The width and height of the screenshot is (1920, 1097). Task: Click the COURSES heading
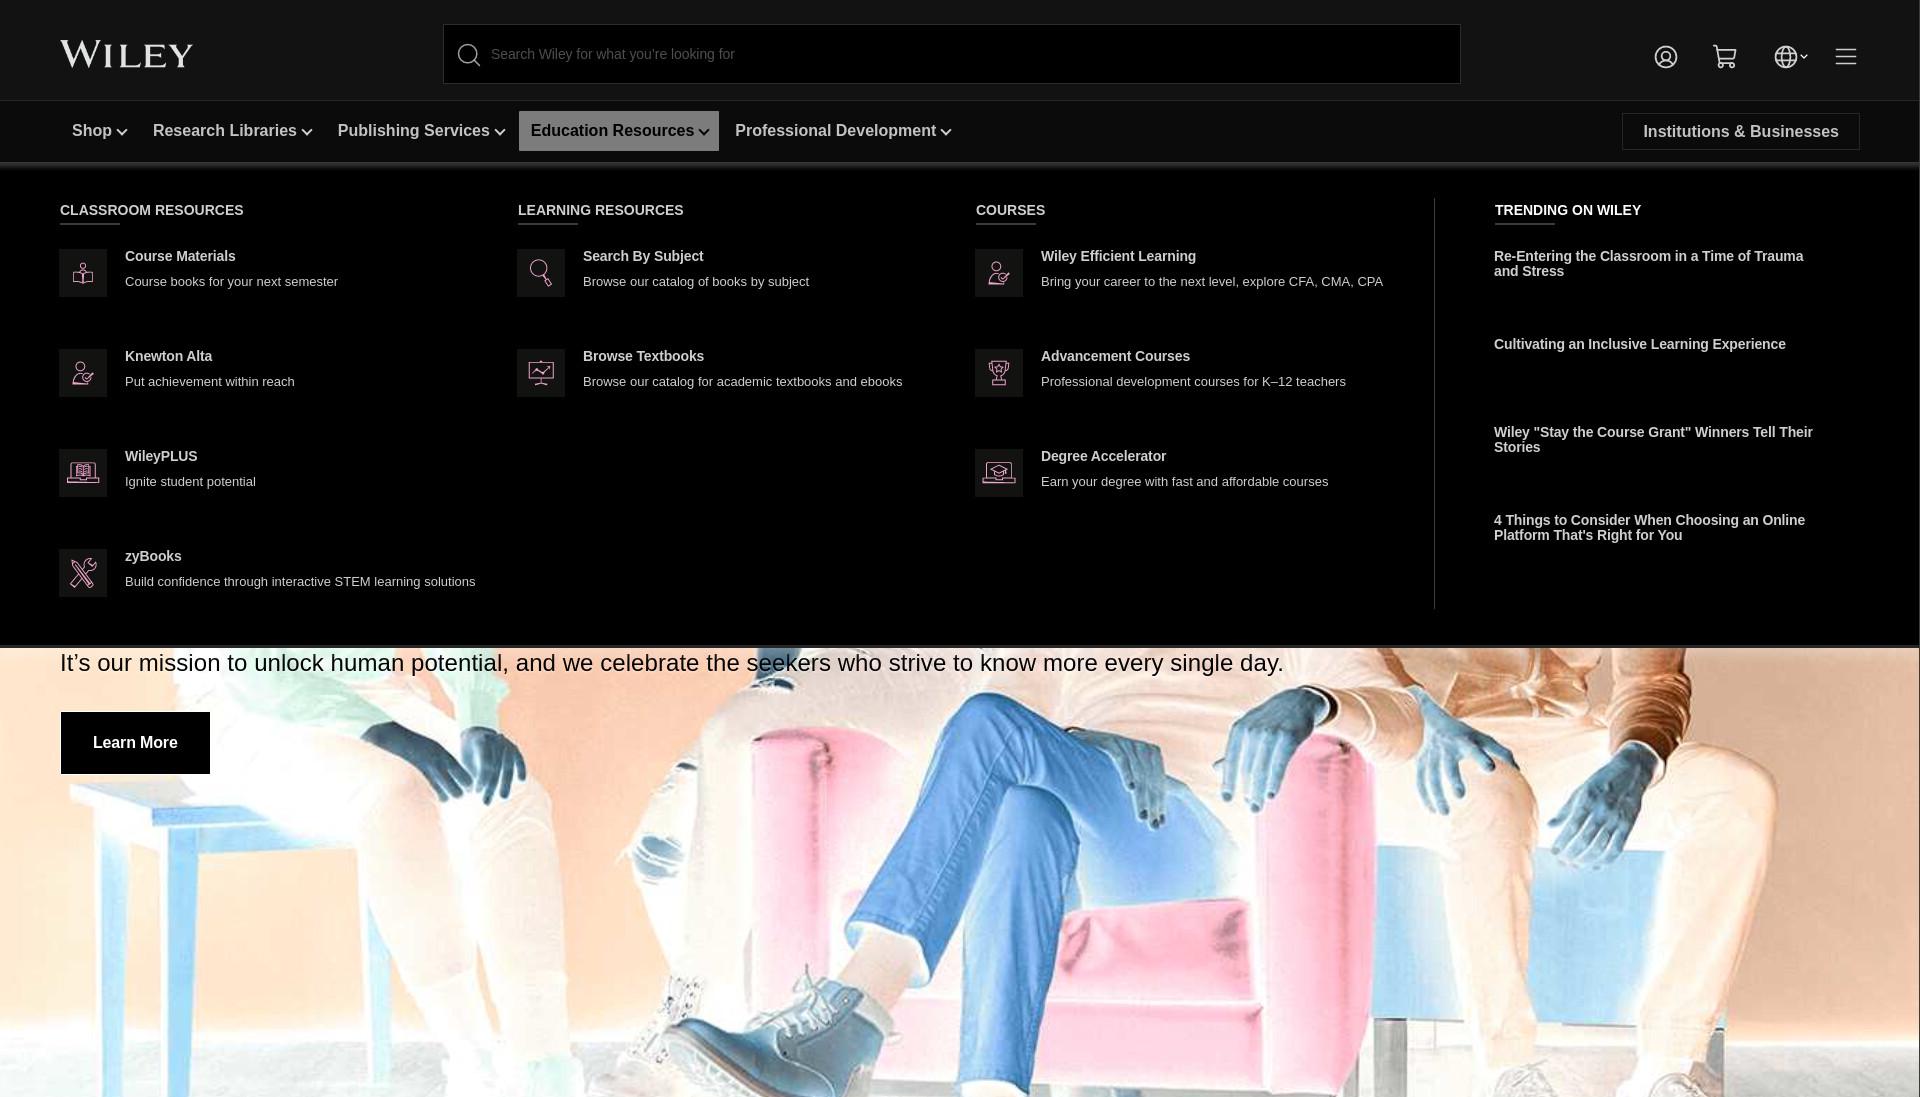tap(1010, 210)
